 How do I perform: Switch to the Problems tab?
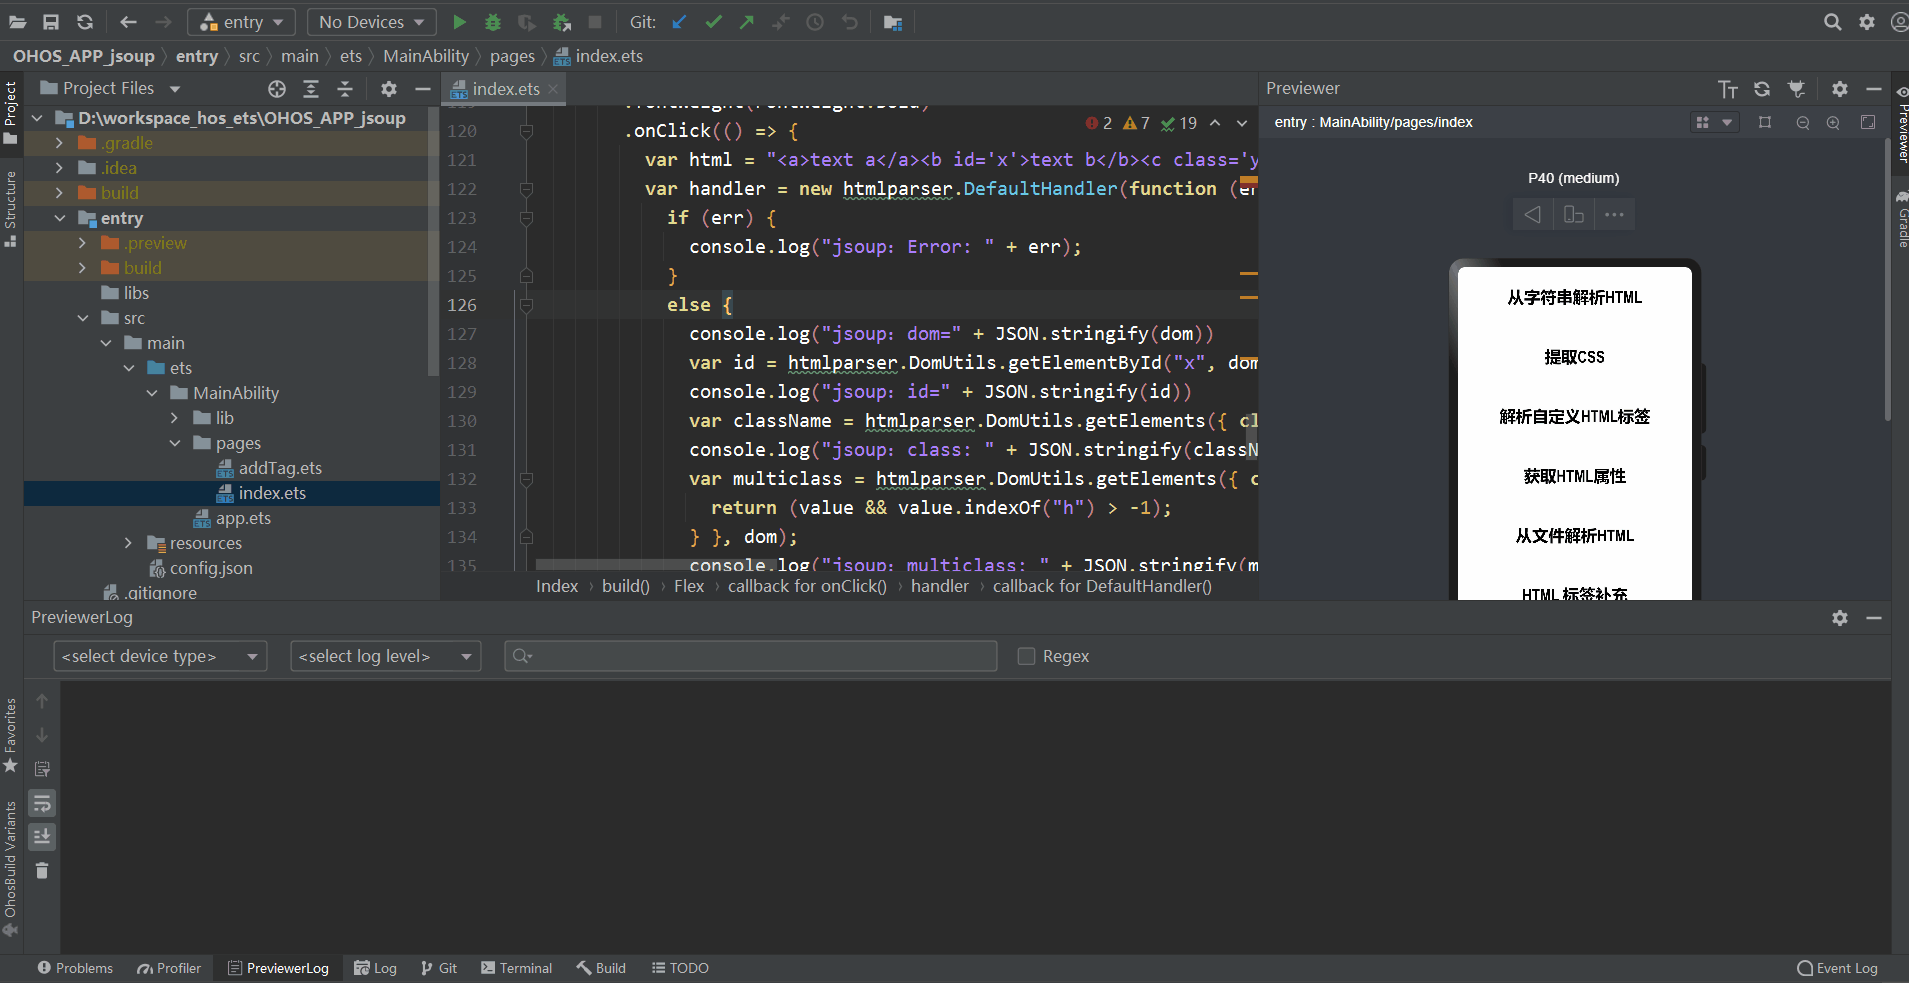tap(75, 968)
